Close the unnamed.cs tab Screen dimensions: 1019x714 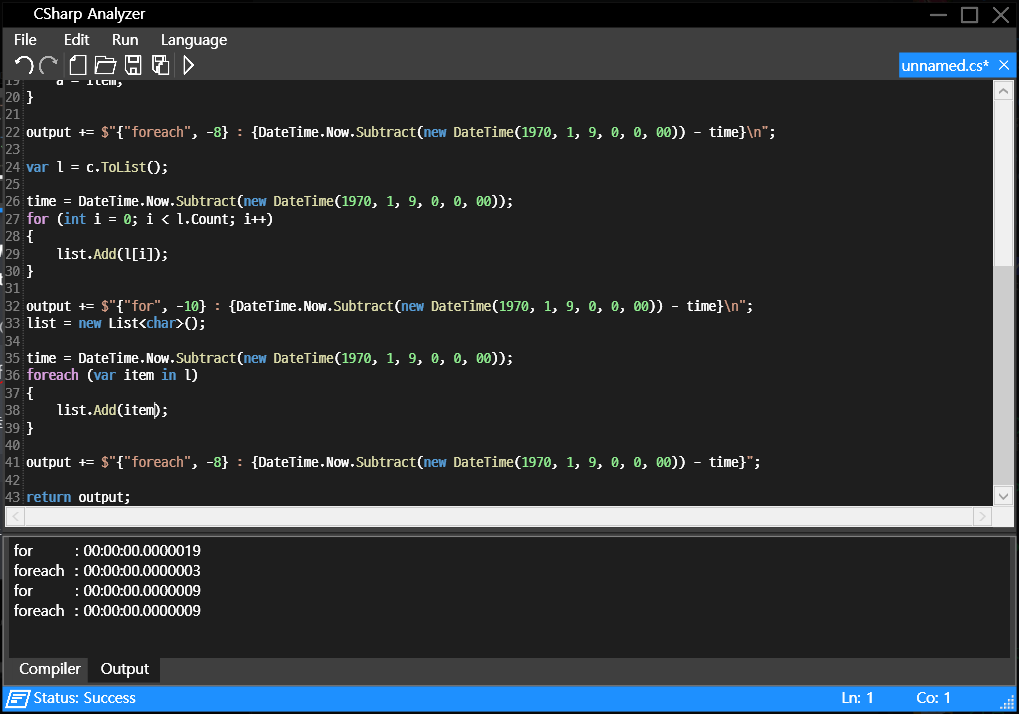coord(1004,66)
